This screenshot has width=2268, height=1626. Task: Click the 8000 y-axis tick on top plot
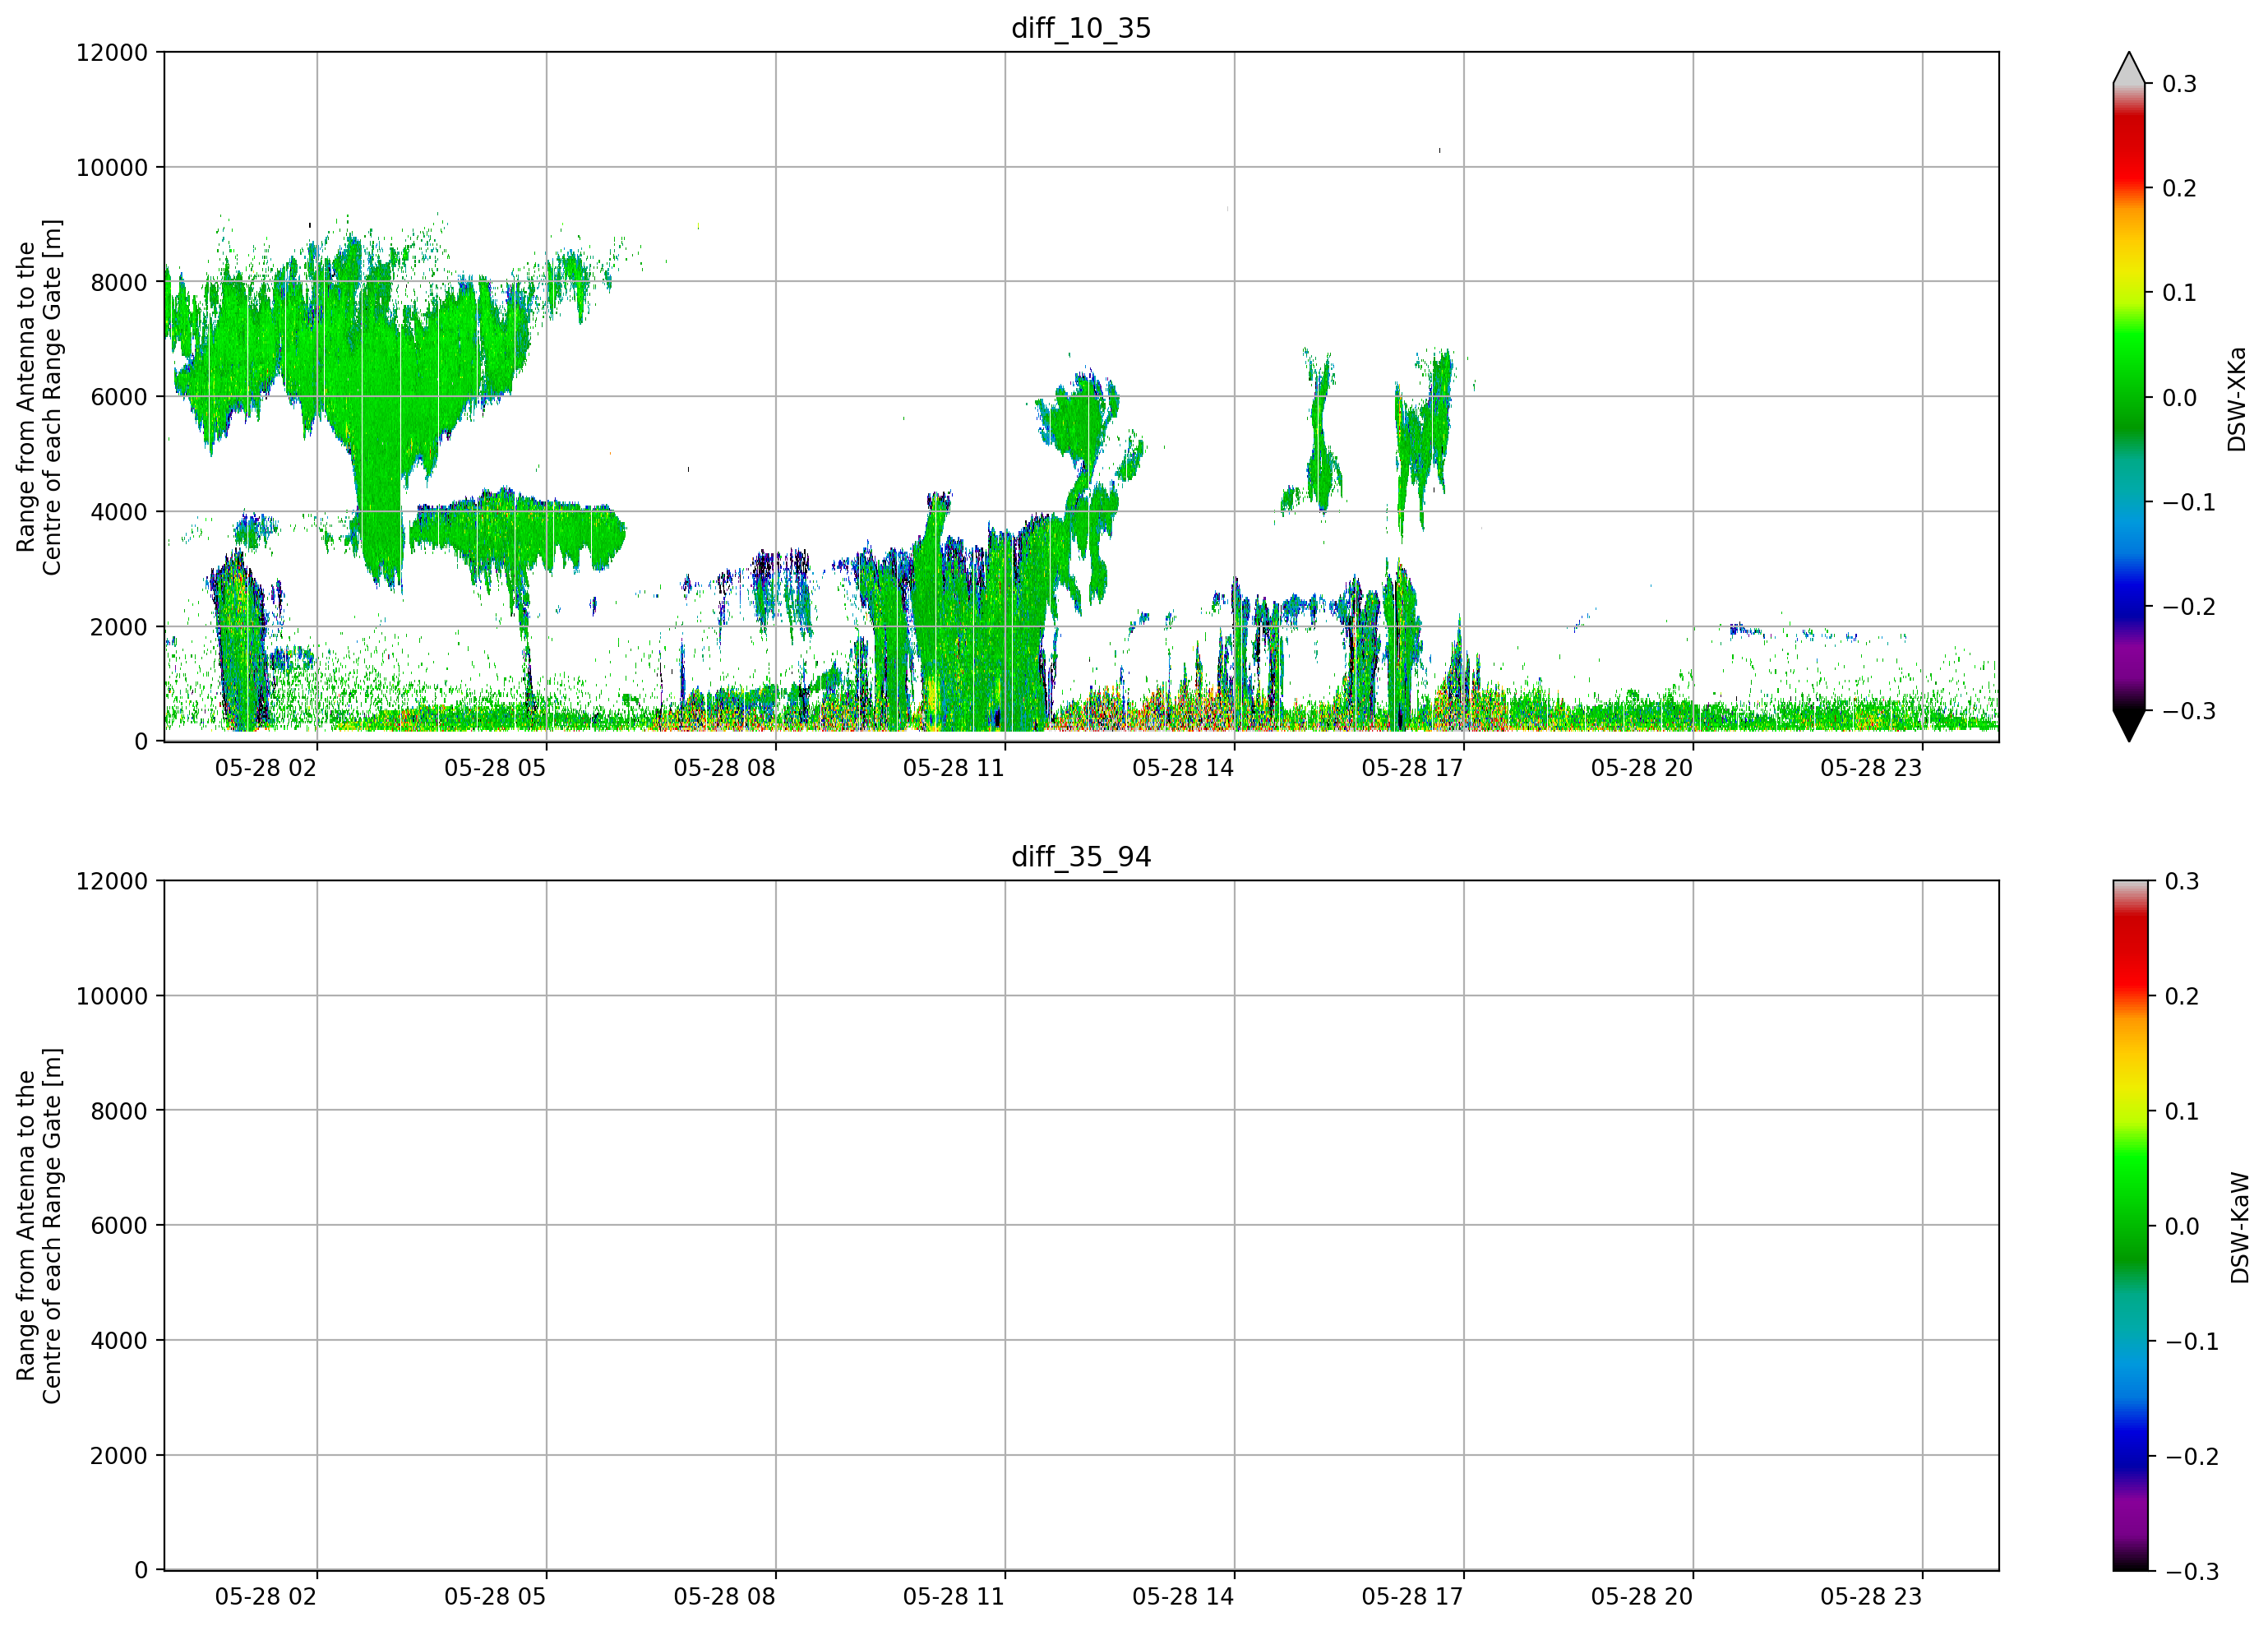pyautogui.click(x=119, y=283)
